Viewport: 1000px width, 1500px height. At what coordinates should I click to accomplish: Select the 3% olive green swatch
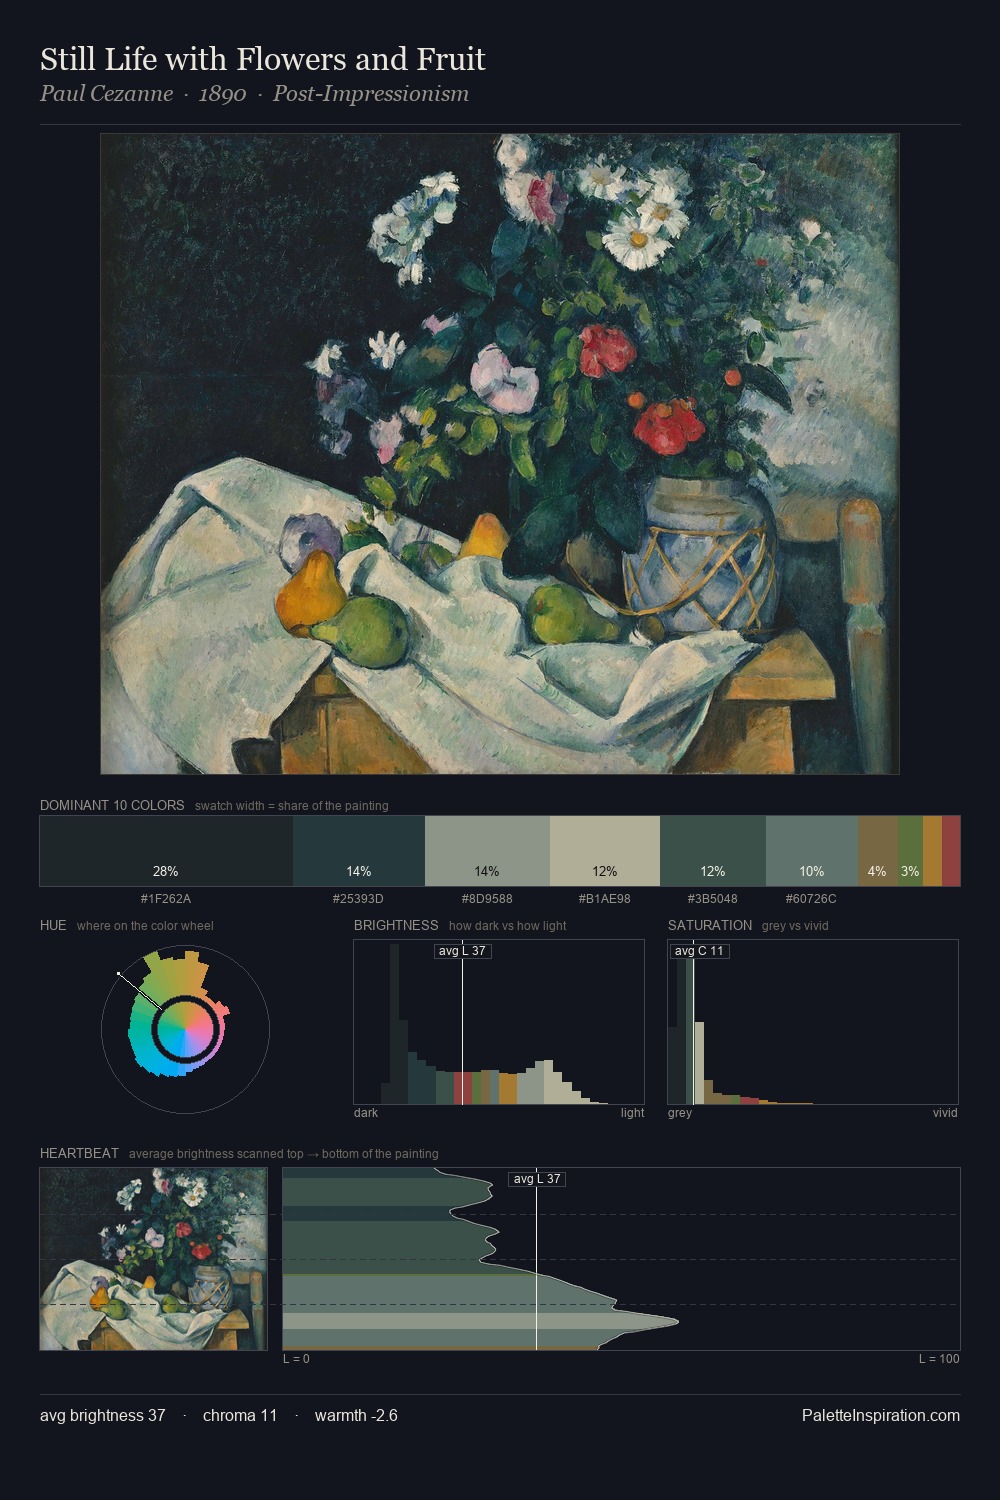[x=910, y=851]
